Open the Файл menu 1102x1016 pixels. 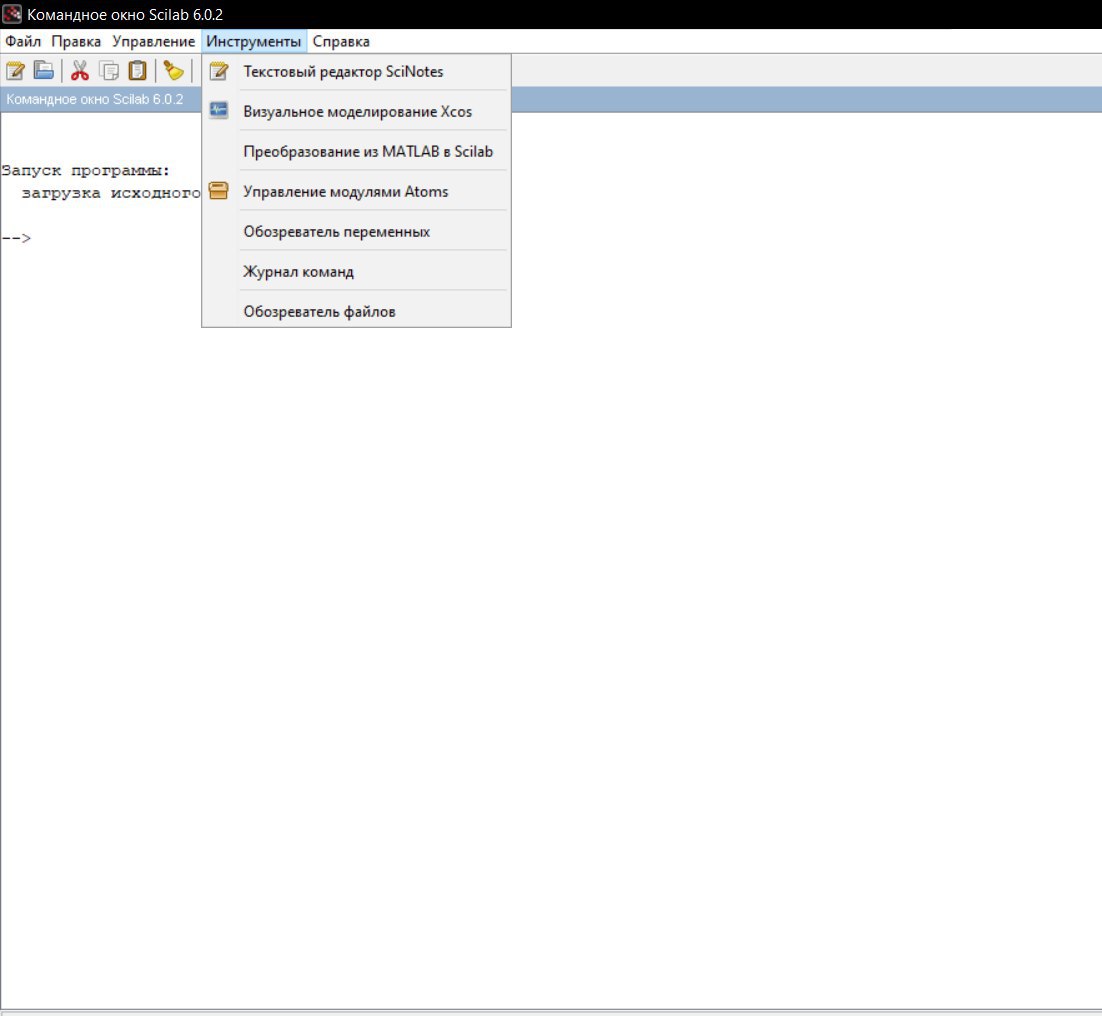pyautogui.click(x=23, y=41)
